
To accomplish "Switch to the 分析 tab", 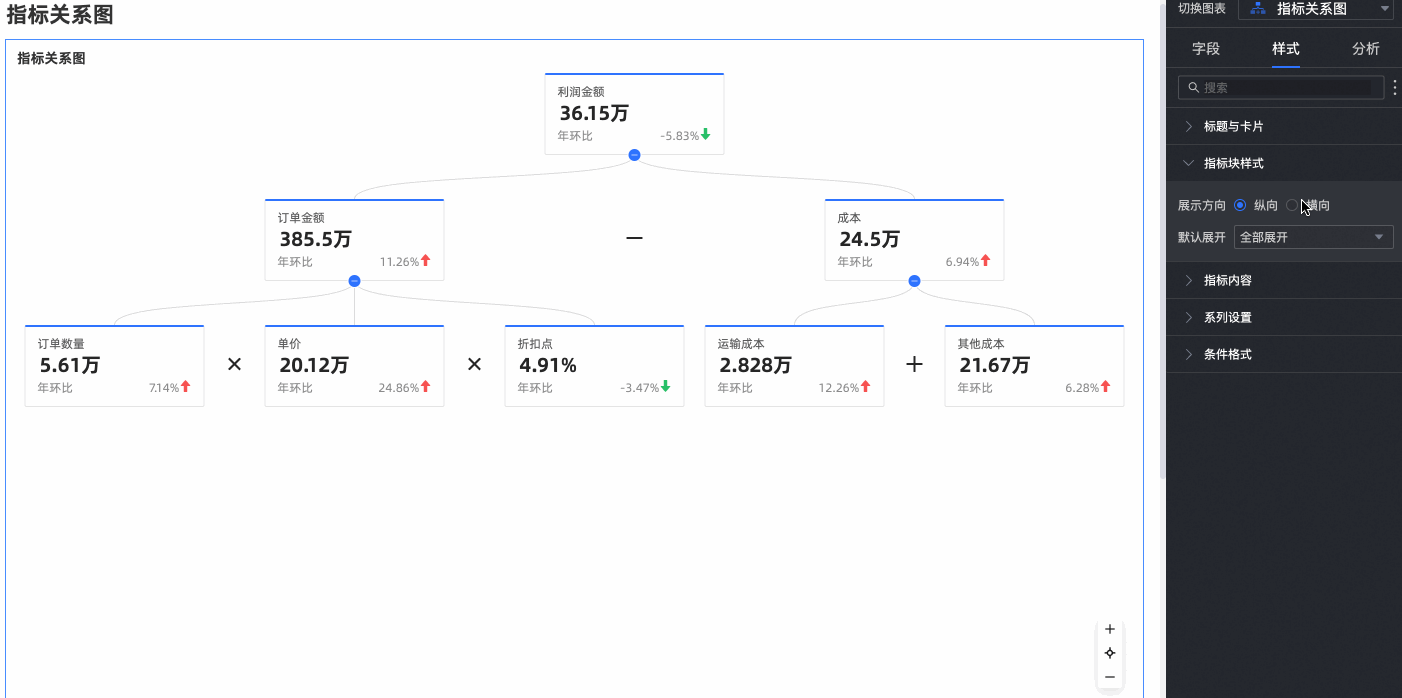I will coord(1365,48).
